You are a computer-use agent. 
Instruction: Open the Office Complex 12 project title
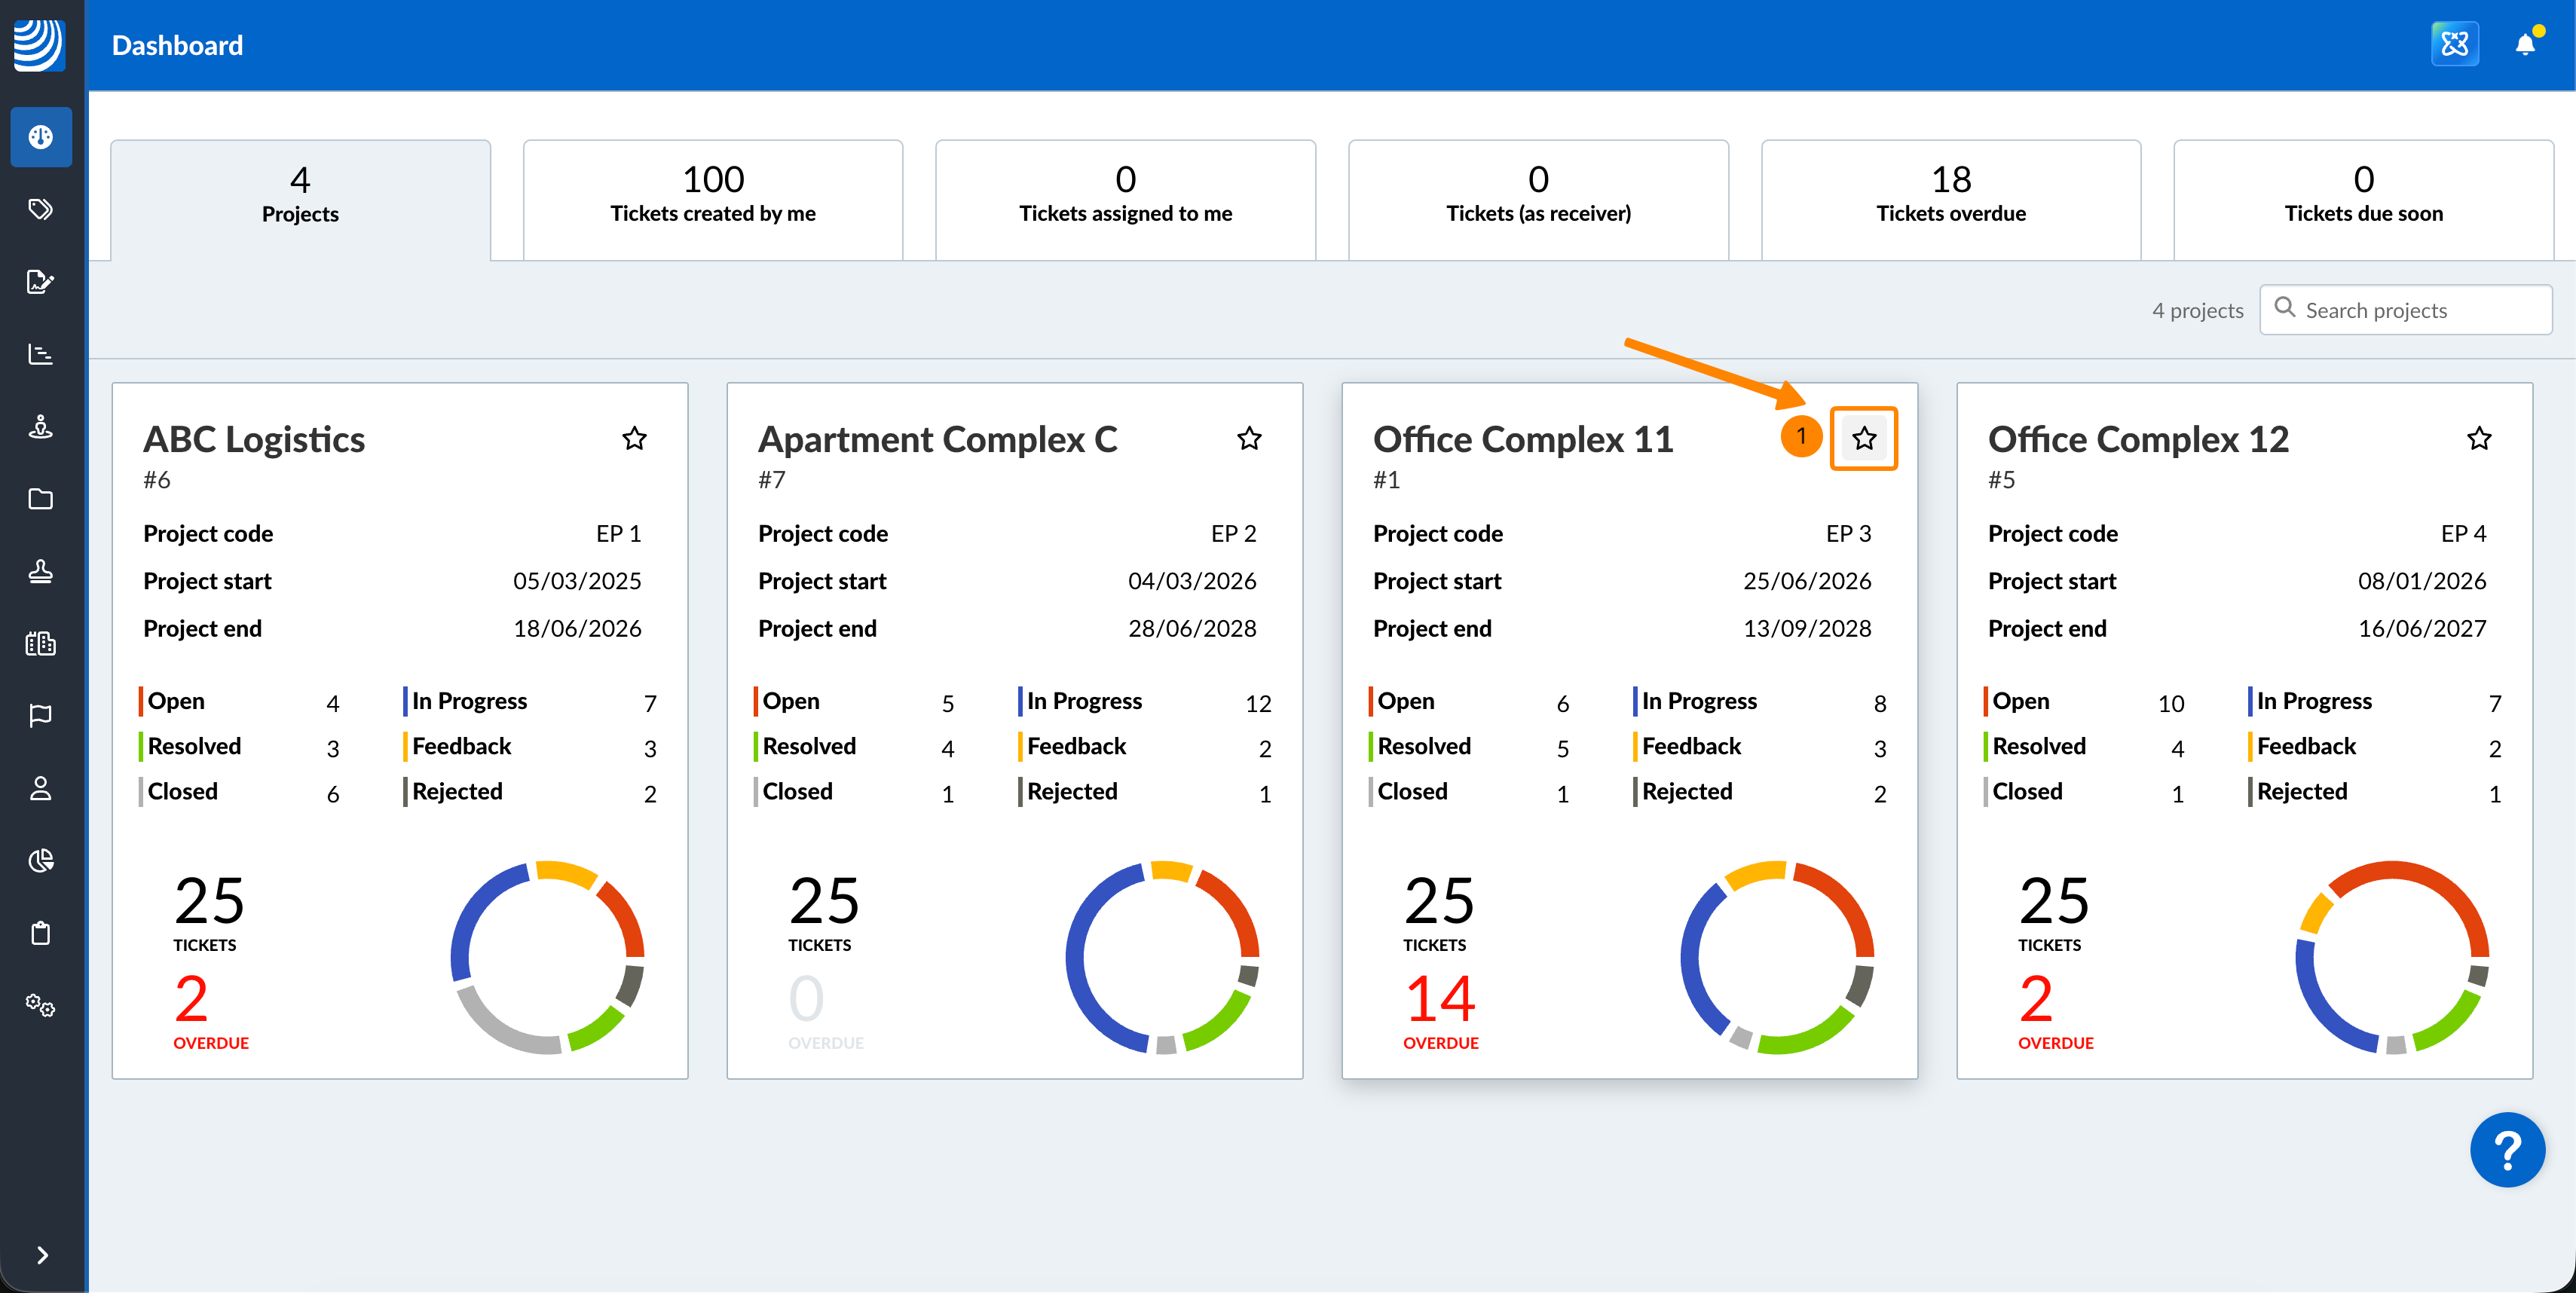pyautogui.click(x=2137, y=439)
